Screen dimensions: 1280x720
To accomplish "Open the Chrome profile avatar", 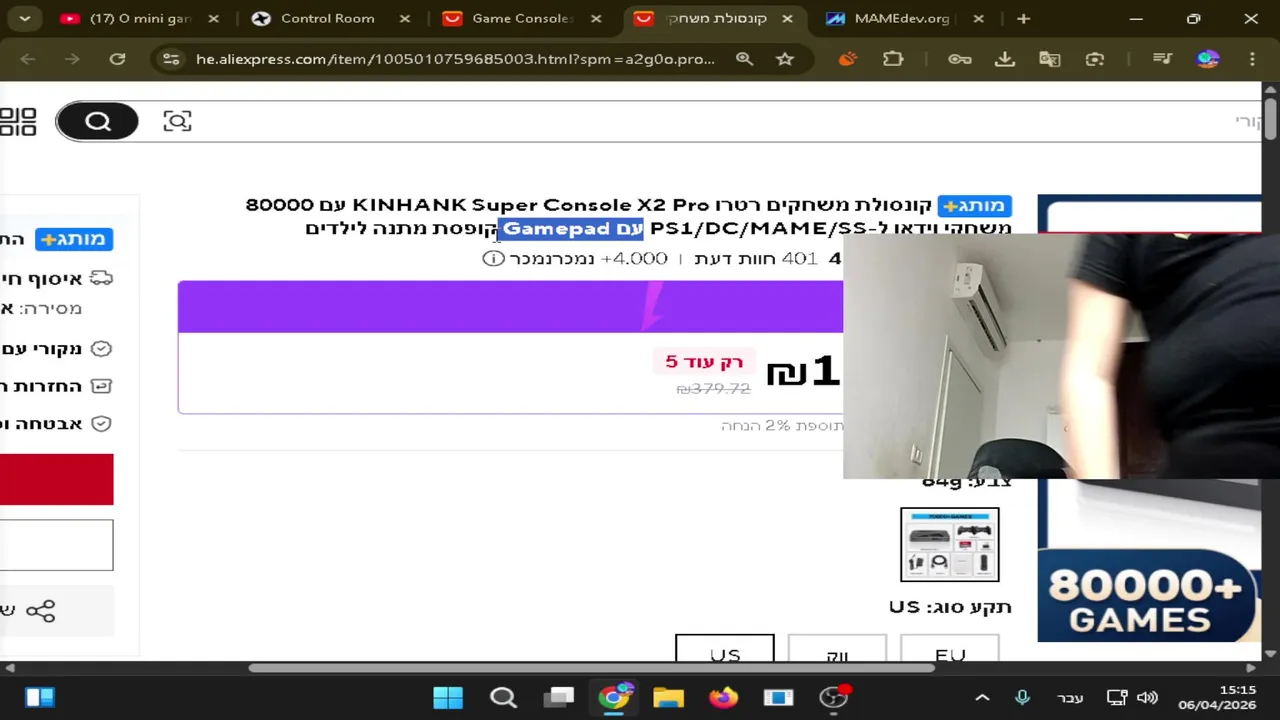I will pos(1208,59).
